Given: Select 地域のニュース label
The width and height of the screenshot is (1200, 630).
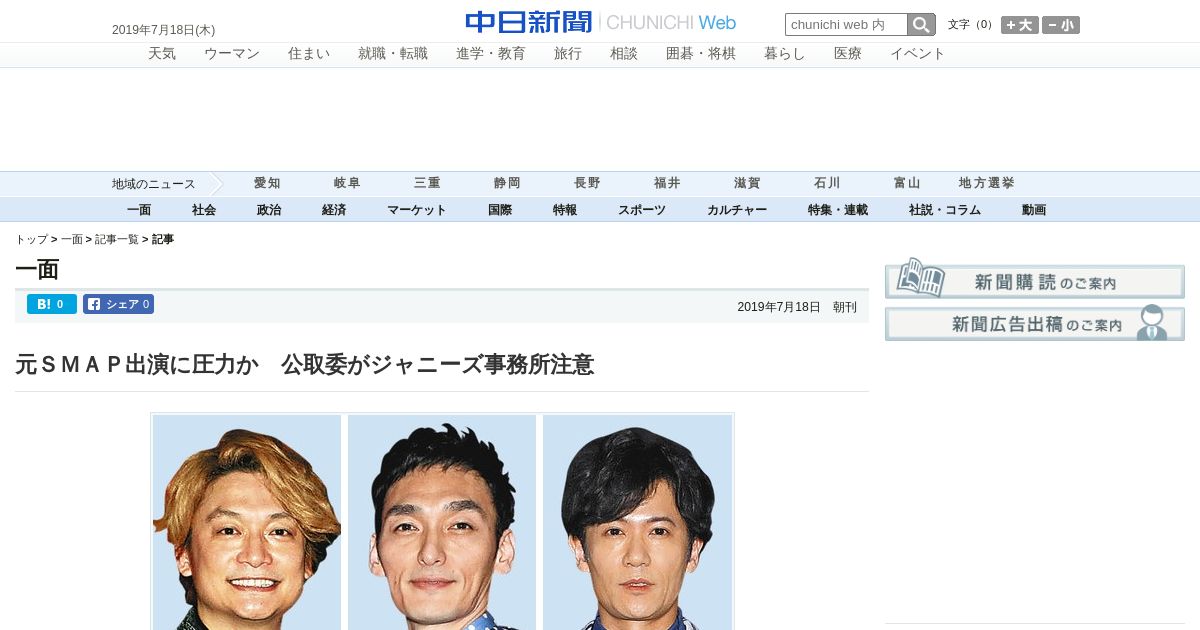Looking at the screenshot, I should point(153,184).
